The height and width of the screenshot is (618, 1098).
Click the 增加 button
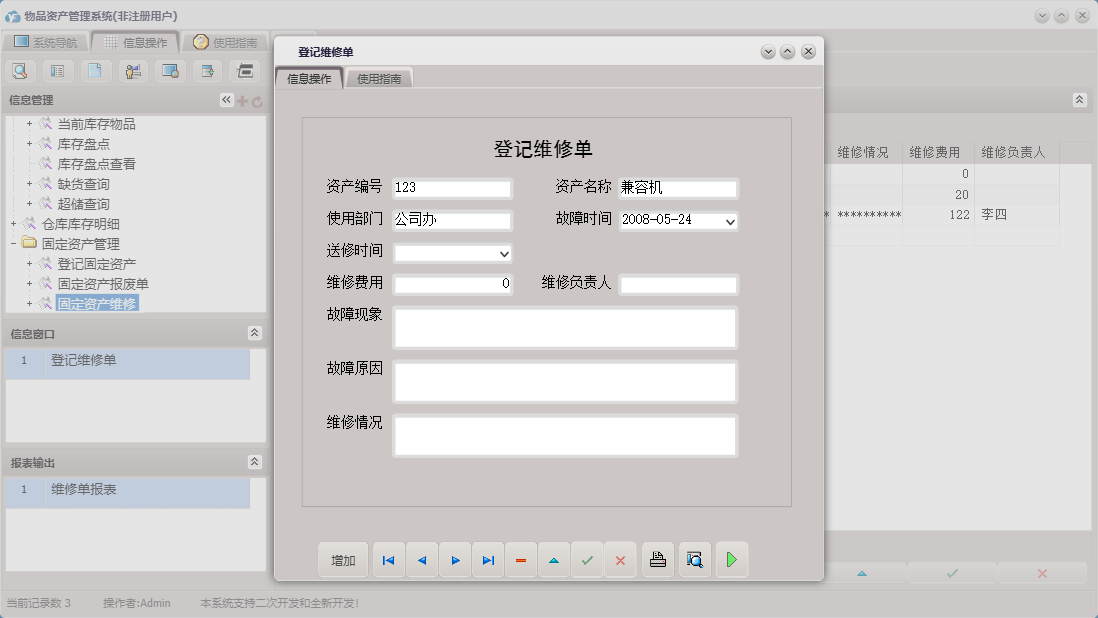click(x=343, y=560)
